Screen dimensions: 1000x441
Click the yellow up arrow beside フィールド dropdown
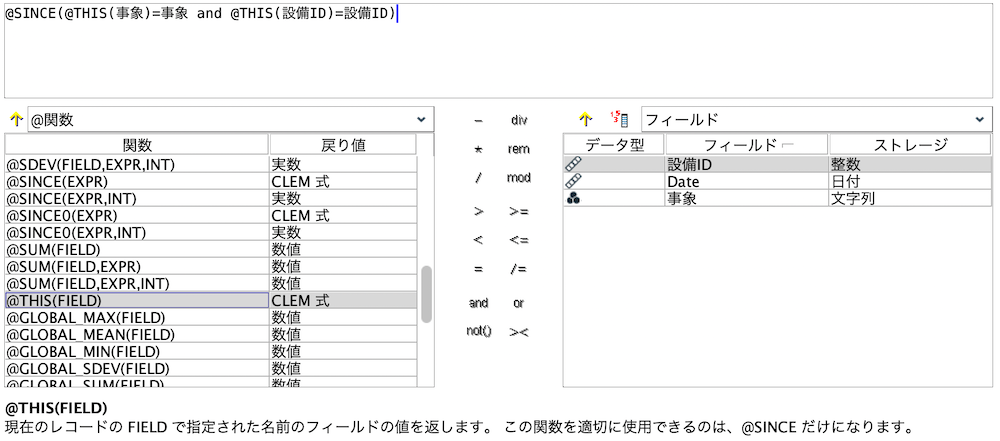(x=585, y=119)
